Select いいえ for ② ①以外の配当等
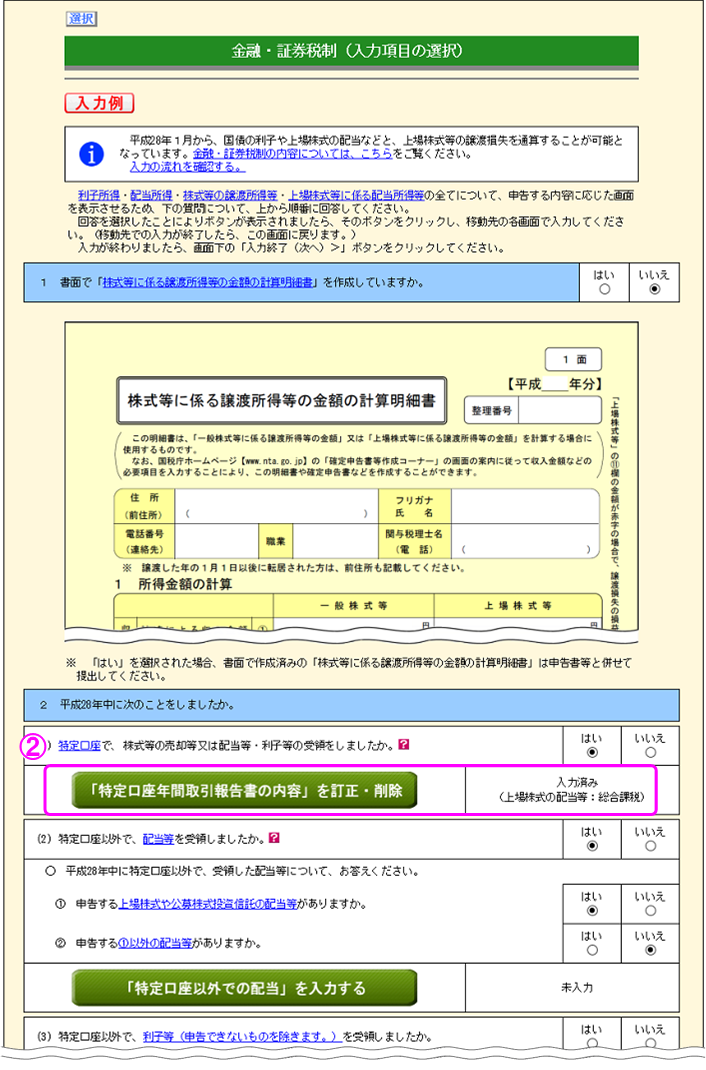 pyautogui.click(x=650, y=950)
